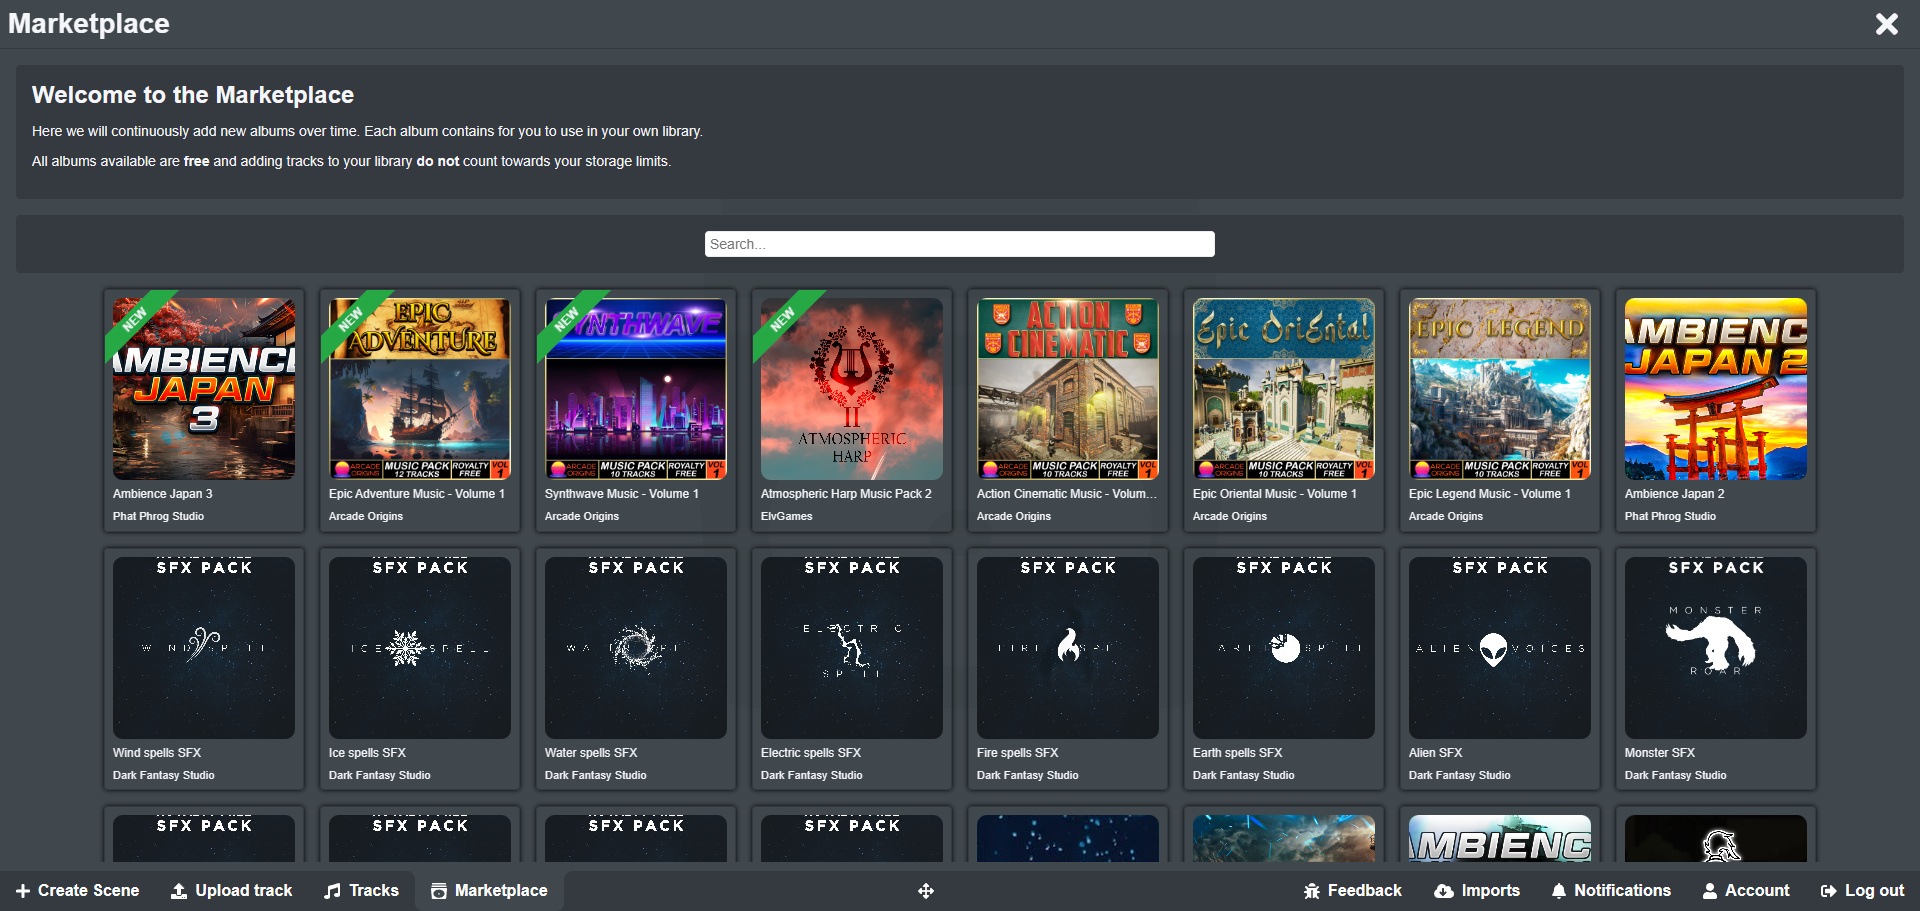The width and height of the screenshot is (1920, 911).
Task: Open Account settings via the person icon
Action: pyautogui.click(x=1709, y=891)
